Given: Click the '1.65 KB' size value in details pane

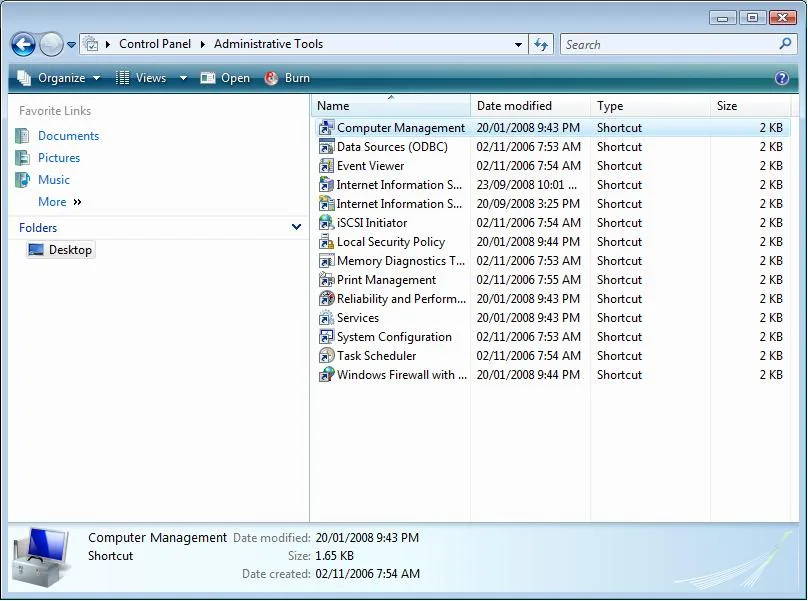Looking at the screenshot, I should 334,556.
